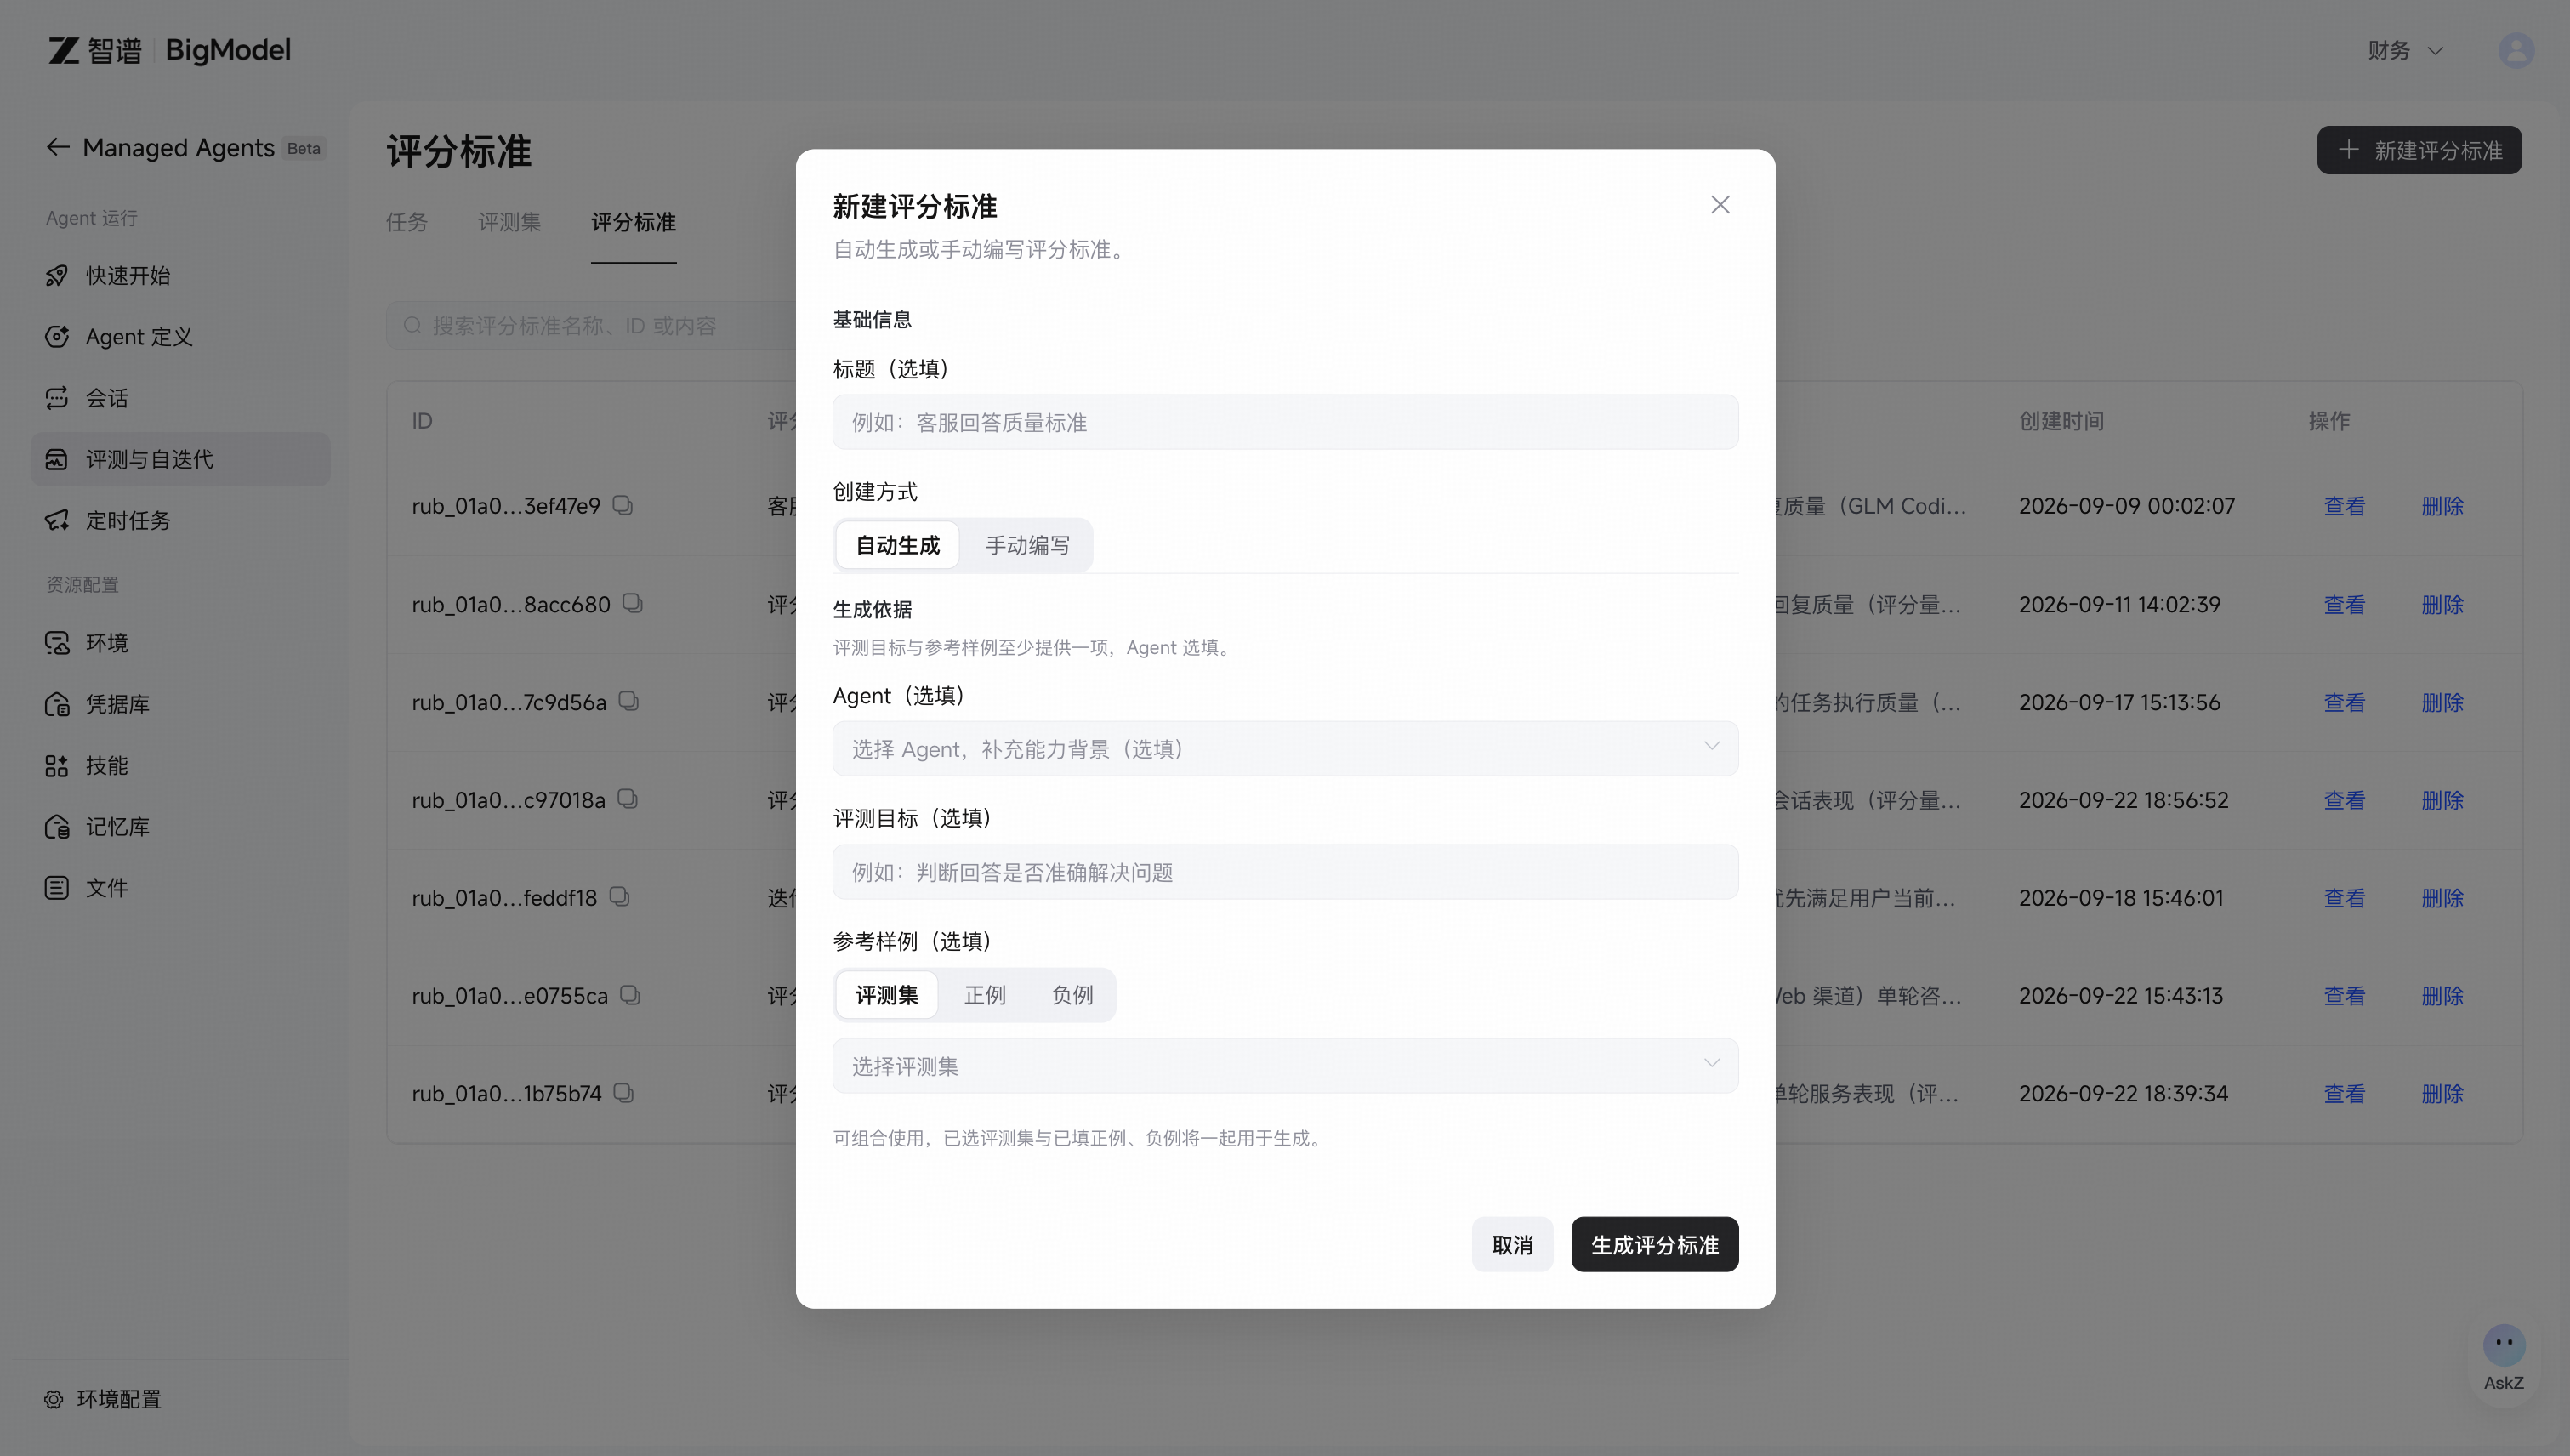Delete rubric created 2026-09-22 15:43:13
2570x1456 pixels.
pyautogui.click(x=2442, y=996)
